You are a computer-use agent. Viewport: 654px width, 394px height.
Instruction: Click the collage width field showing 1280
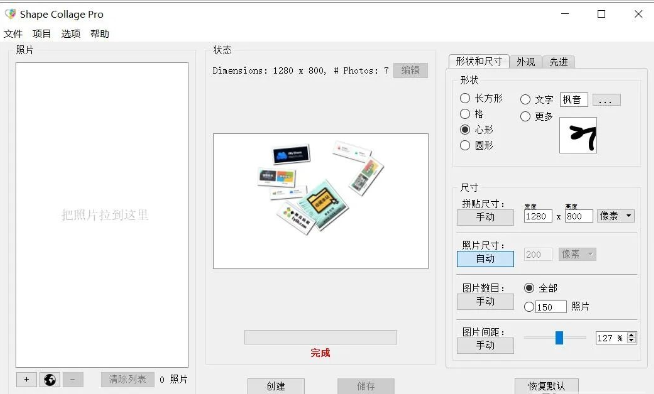[538, 216]
